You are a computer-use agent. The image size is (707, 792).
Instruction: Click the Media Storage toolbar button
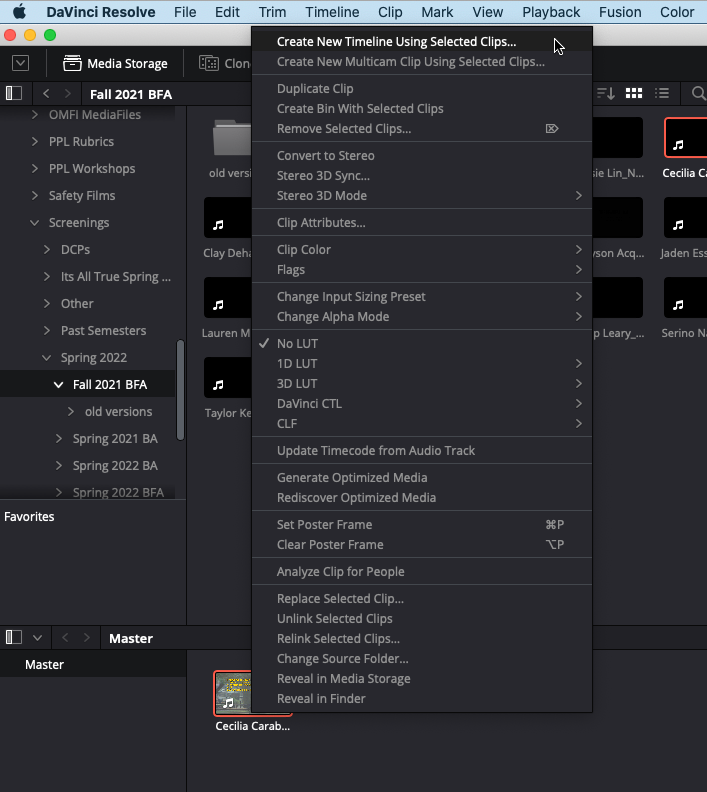115,64
